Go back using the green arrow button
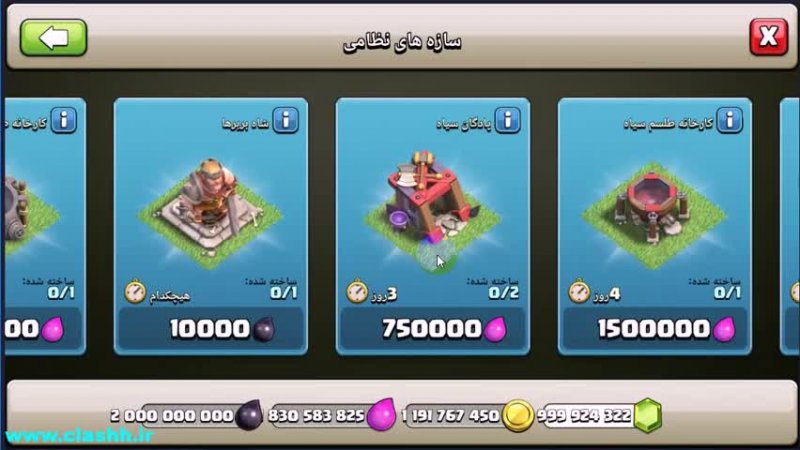The width and height of the screenshot is (800, 450). (54, 38)
